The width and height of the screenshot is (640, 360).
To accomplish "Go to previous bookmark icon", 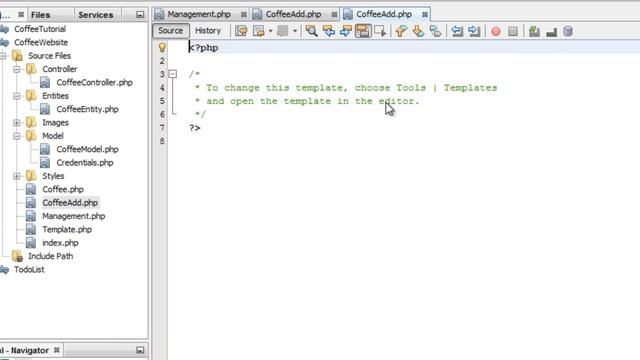I will 401,31.
